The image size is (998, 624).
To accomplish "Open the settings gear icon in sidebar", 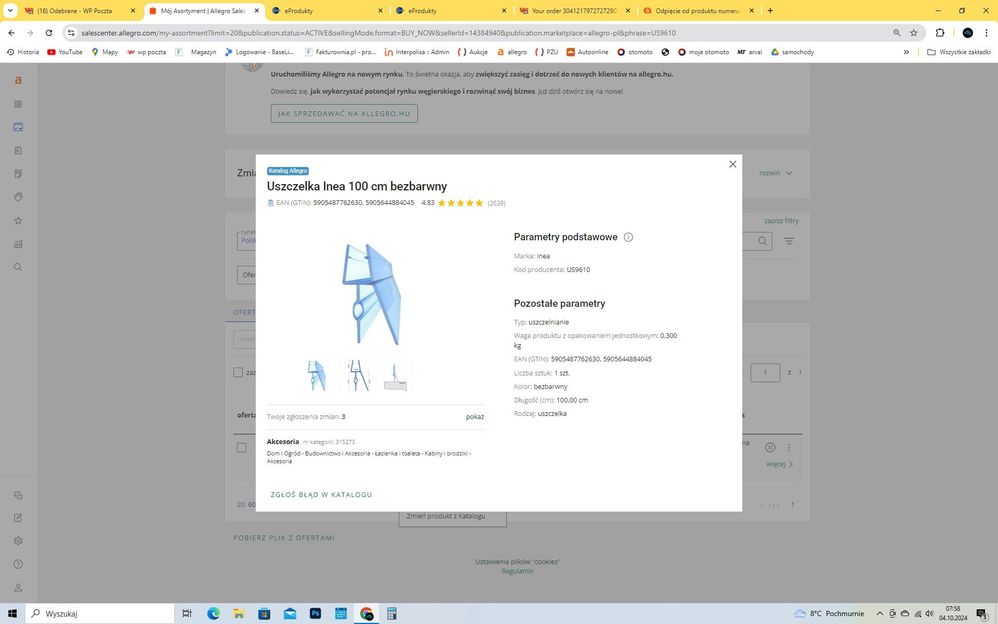I will (x=18, y=541).
